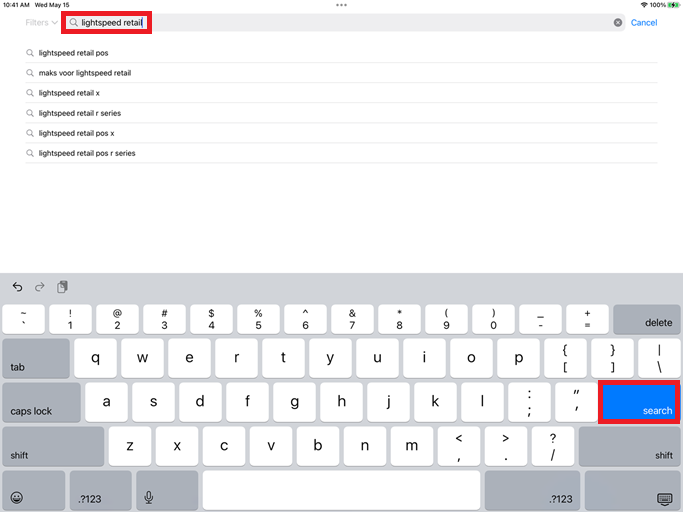Tap the d key
683x512 pixels.
[200, 402]
